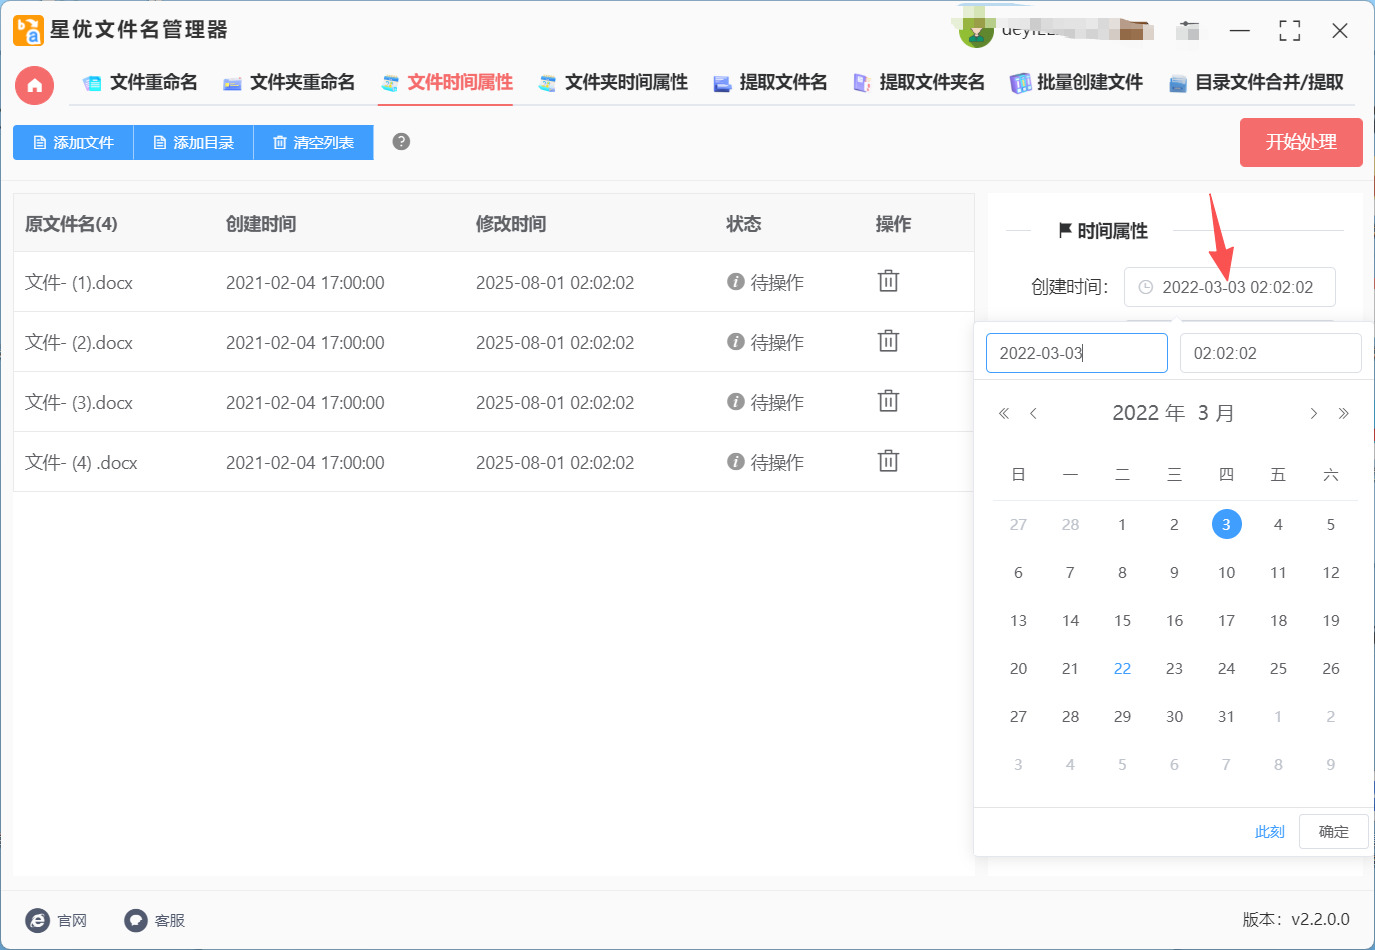
Task: Switch to 提取文件名 tab
Action: pyautogui.click(x=770, y=82)
